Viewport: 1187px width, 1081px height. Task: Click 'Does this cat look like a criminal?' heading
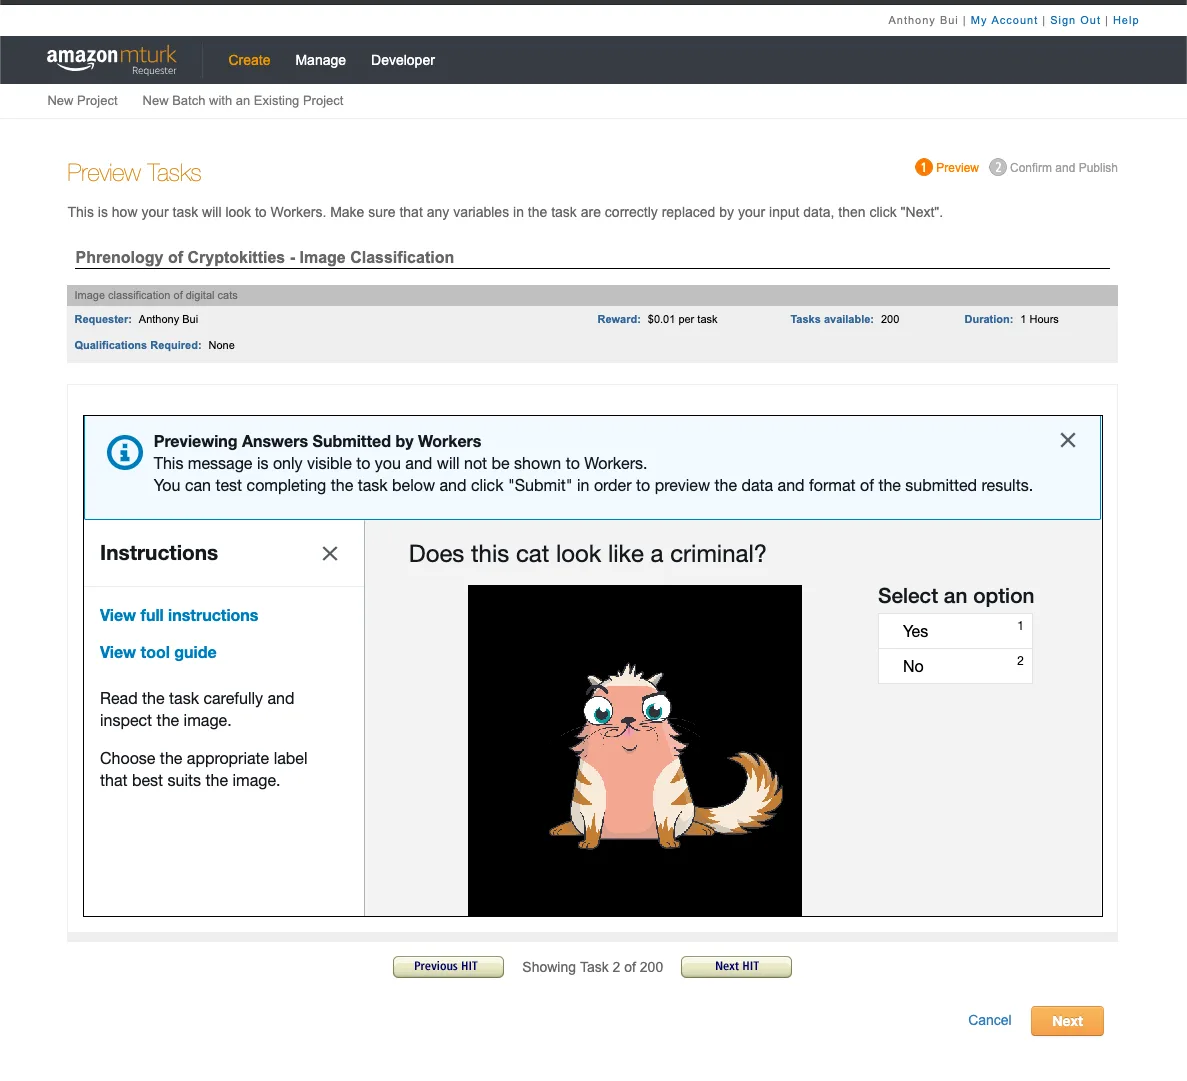click(587, 553)
